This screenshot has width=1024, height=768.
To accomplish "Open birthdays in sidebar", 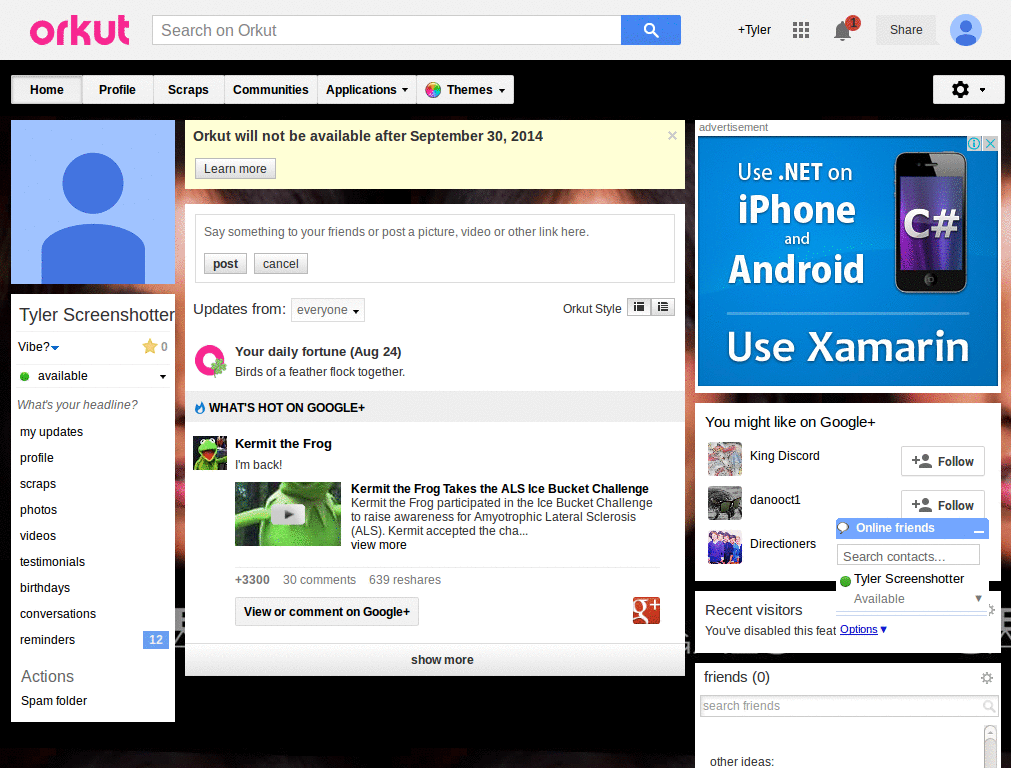I will click(45, 588).
